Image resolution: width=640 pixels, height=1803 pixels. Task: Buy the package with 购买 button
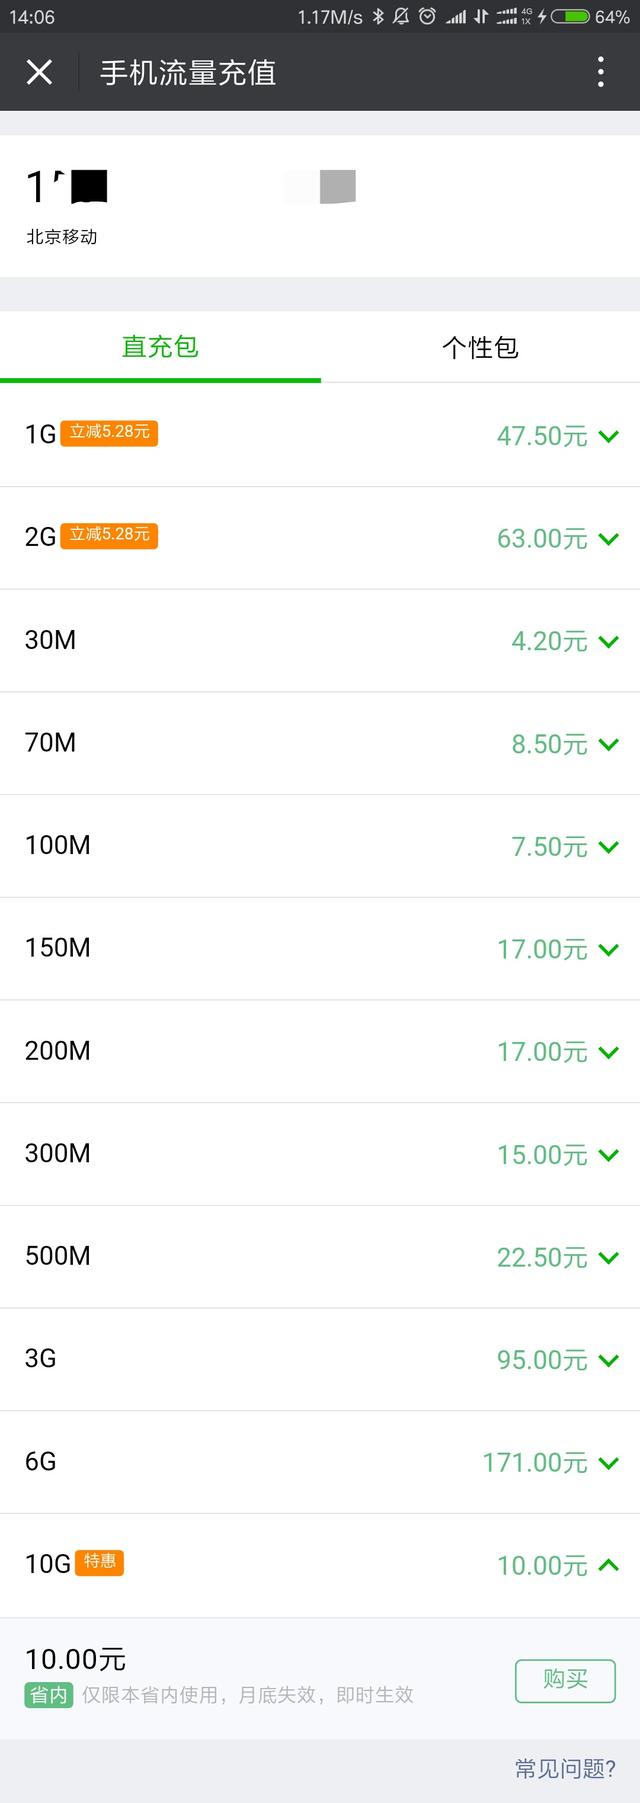pos(565,1680)
